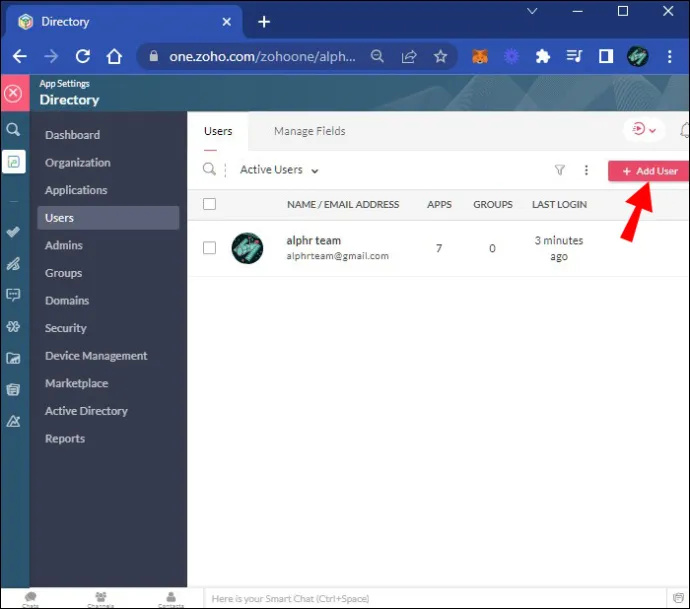This screenshot has width=690, height=609.
Task: Toggle the browser side panel icon
Action: click(606, 56)
